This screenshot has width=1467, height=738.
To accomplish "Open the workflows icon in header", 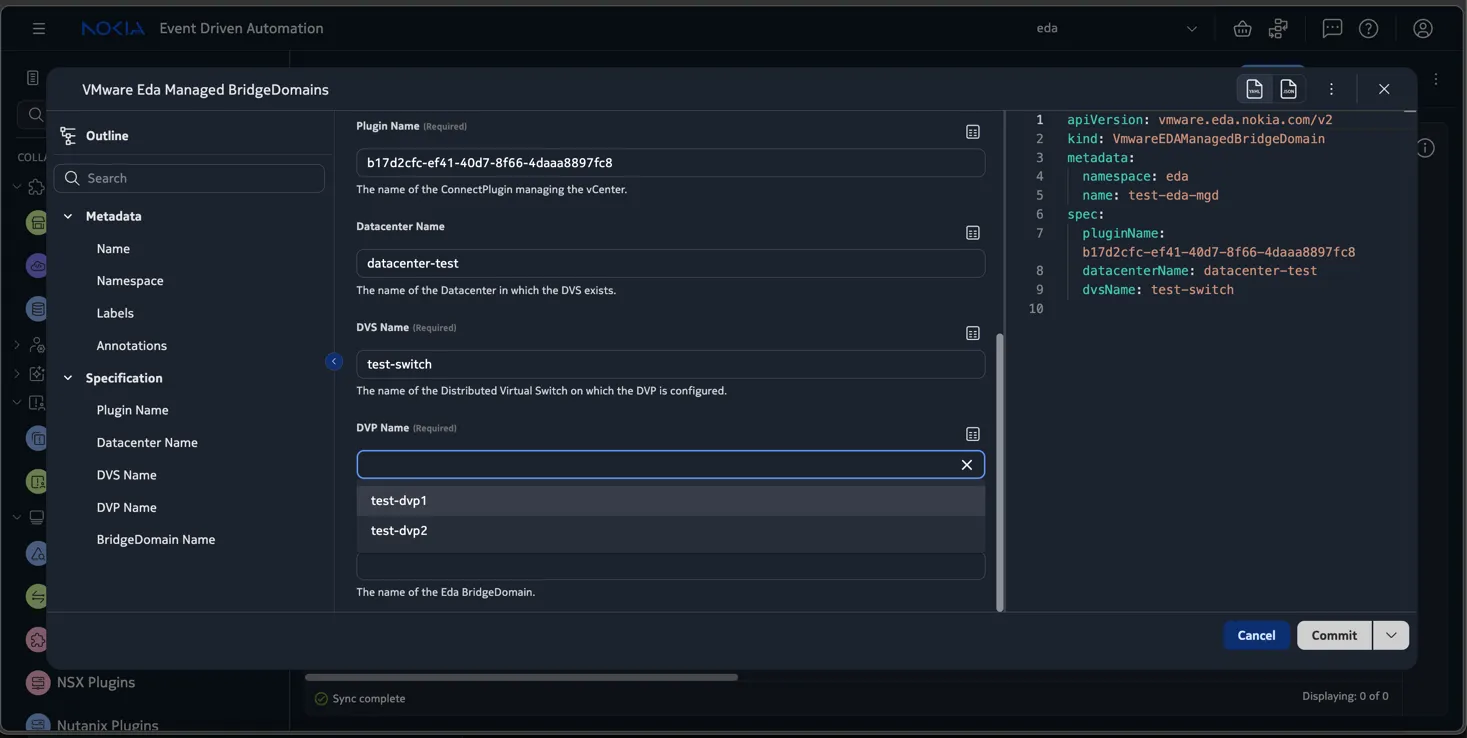I will pyautogui.click(x=1278, y=28).
